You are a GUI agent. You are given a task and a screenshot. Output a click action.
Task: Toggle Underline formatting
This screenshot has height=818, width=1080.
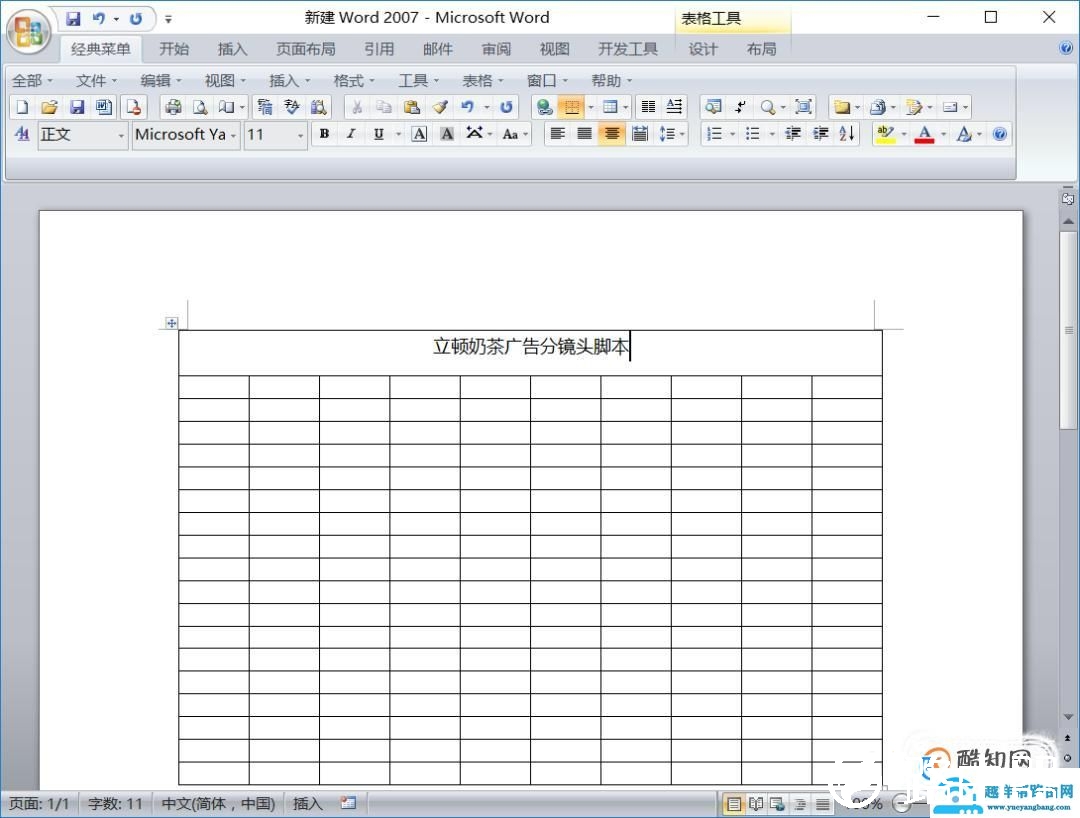pos(378,134)
